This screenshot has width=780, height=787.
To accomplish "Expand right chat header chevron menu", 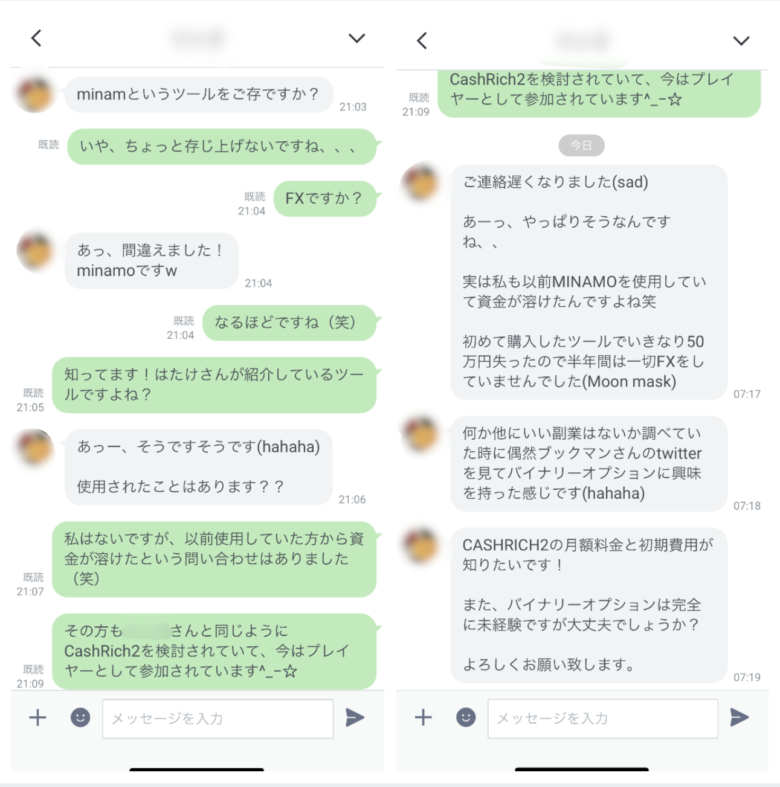I will coord(741,41).
